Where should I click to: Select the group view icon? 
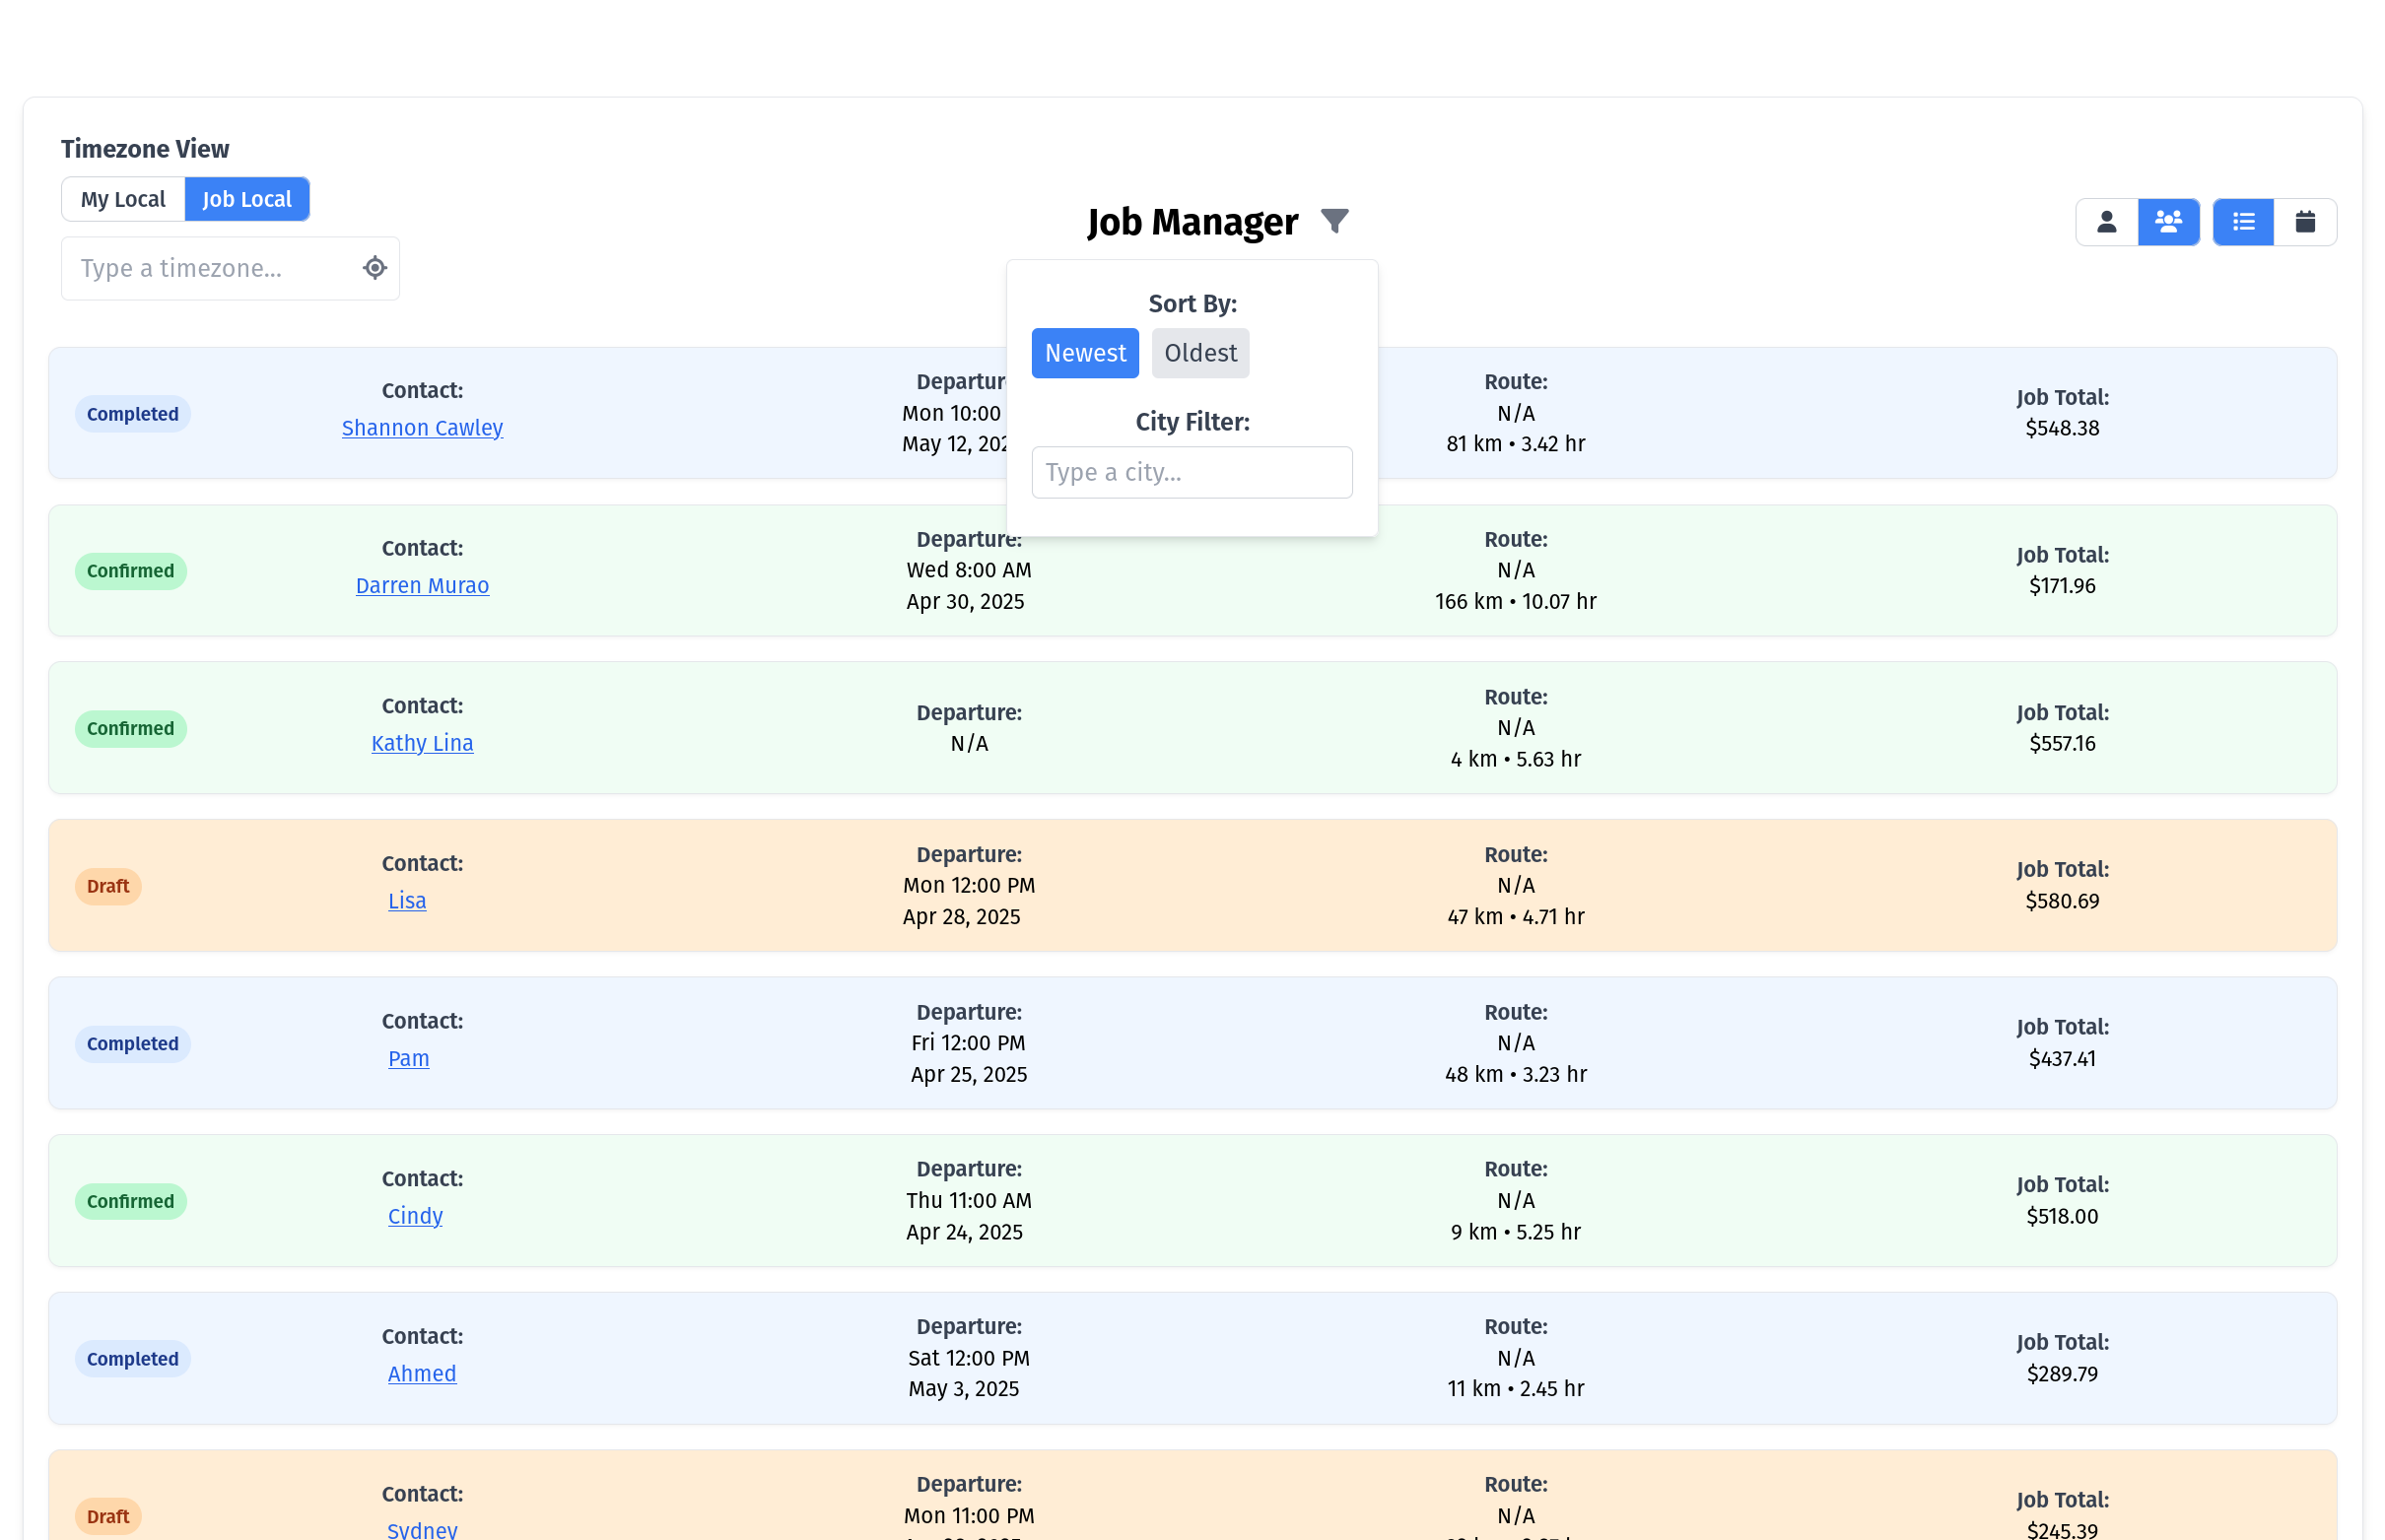click(2168, 221)
